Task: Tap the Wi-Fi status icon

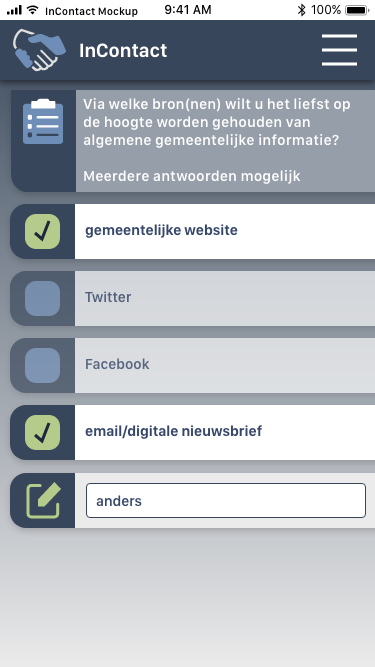Action: point(32,10)
